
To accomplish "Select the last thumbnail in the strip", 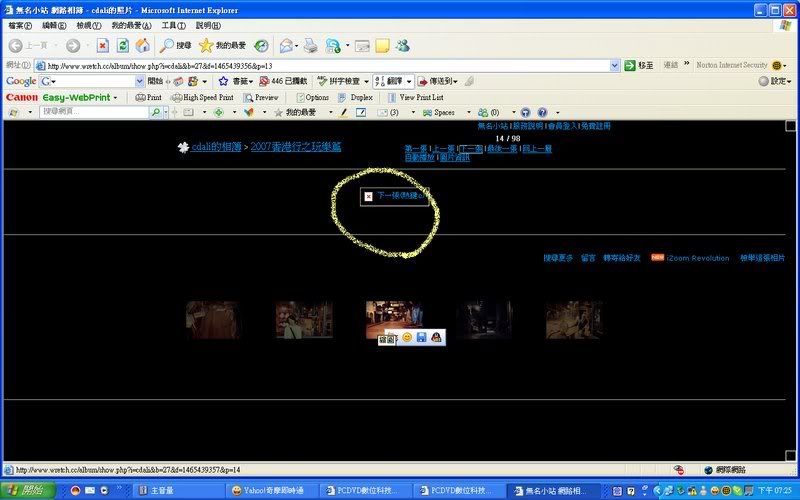I will pos(573,320).
